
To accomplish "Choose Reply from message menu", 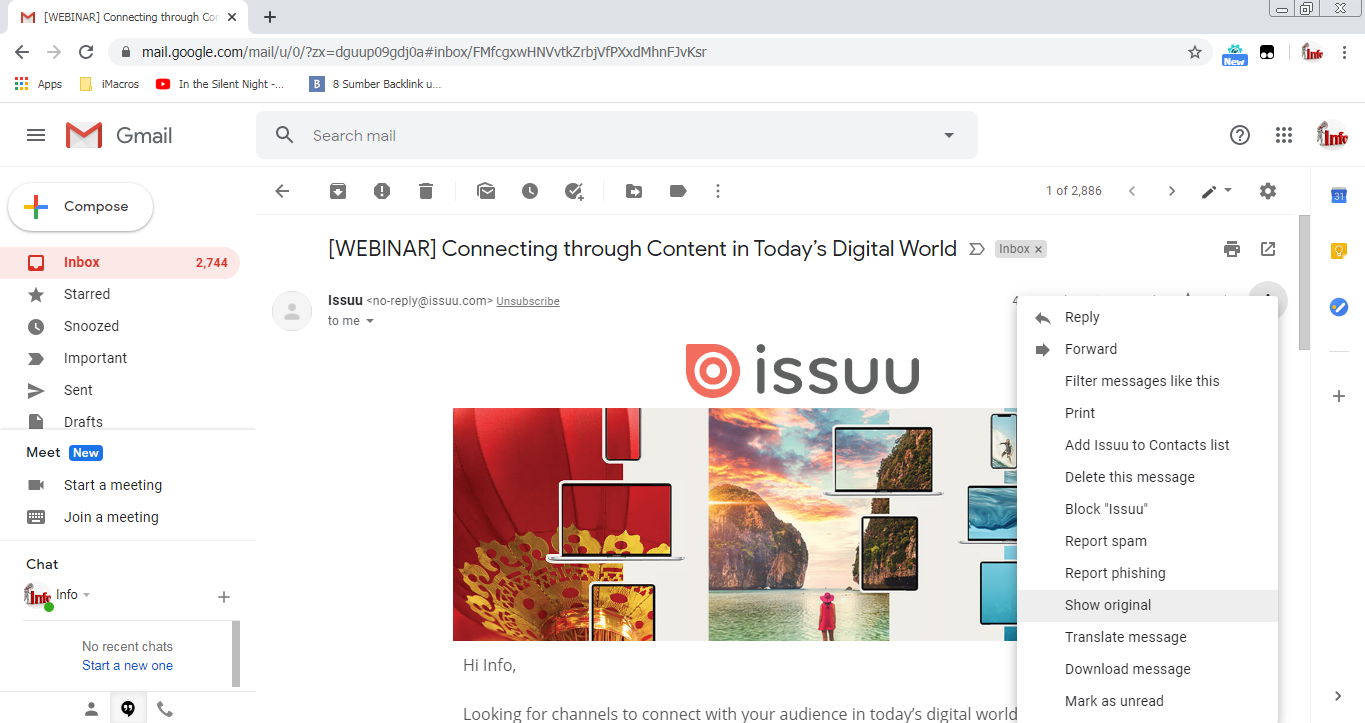I will pyautogui.click(x=1147, y=317).
